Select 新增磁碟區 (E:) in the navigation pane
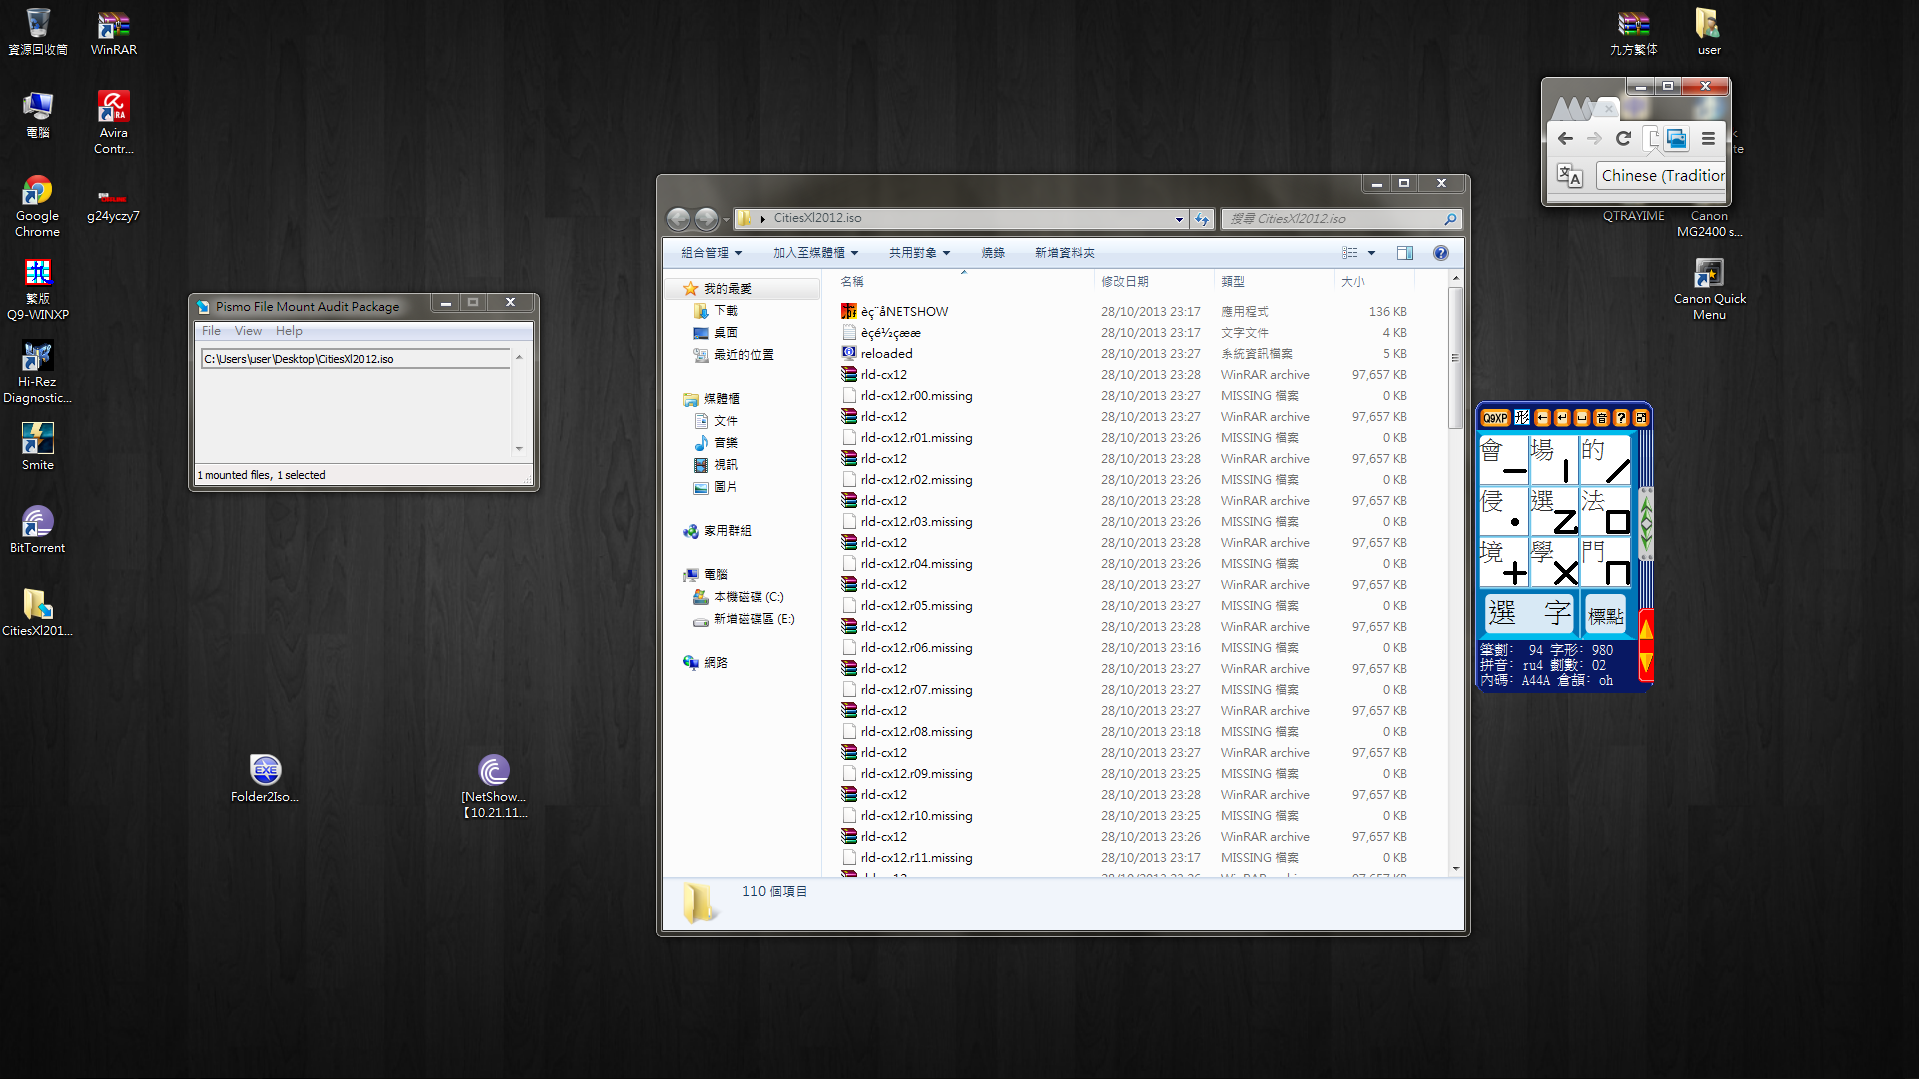This screenshot has width=1919, height=1079. 753,619
